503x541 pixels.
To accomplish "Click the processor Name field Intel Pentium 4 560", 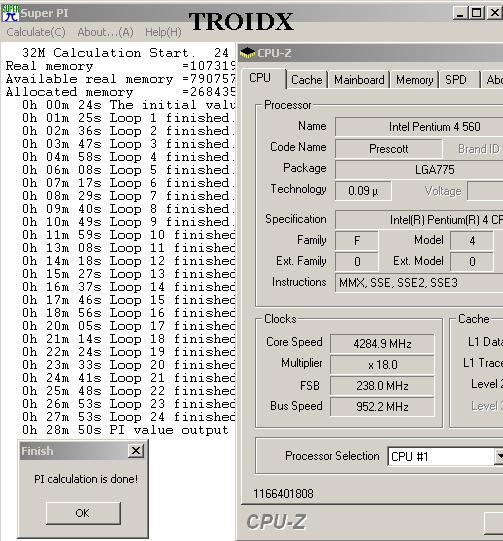I will coord(419,127).
